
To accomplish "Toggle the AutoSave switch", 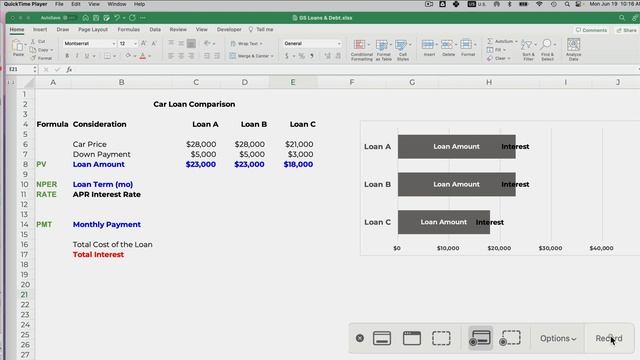I will pos(69,18).
